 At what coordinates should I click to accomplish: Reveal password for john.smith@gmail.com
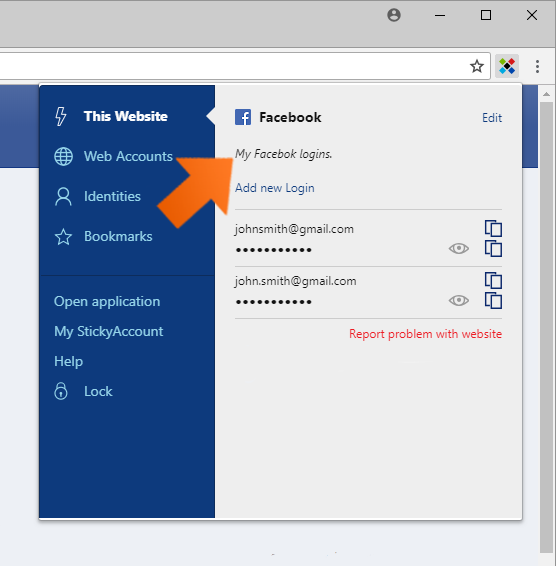tap(459, 300)
